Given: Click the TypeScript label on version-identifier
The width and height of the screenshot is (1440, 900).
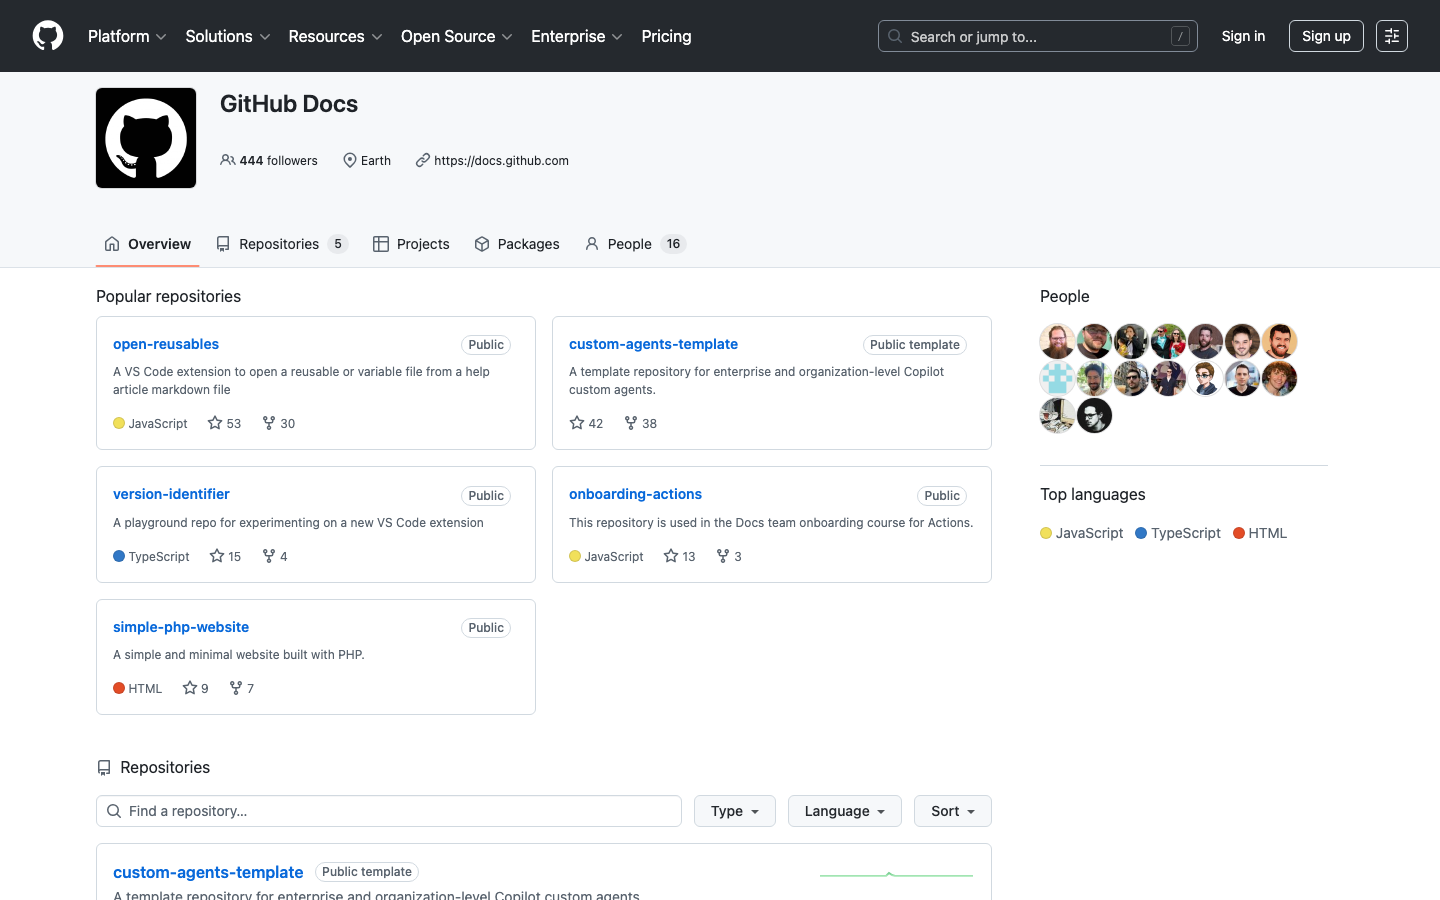Looking at the screenshot, I should pos(159,556).
